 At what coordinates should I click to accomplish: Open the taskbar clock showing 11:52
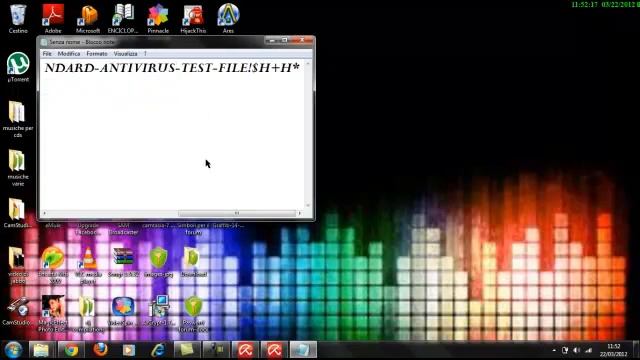tap(613, 350)
